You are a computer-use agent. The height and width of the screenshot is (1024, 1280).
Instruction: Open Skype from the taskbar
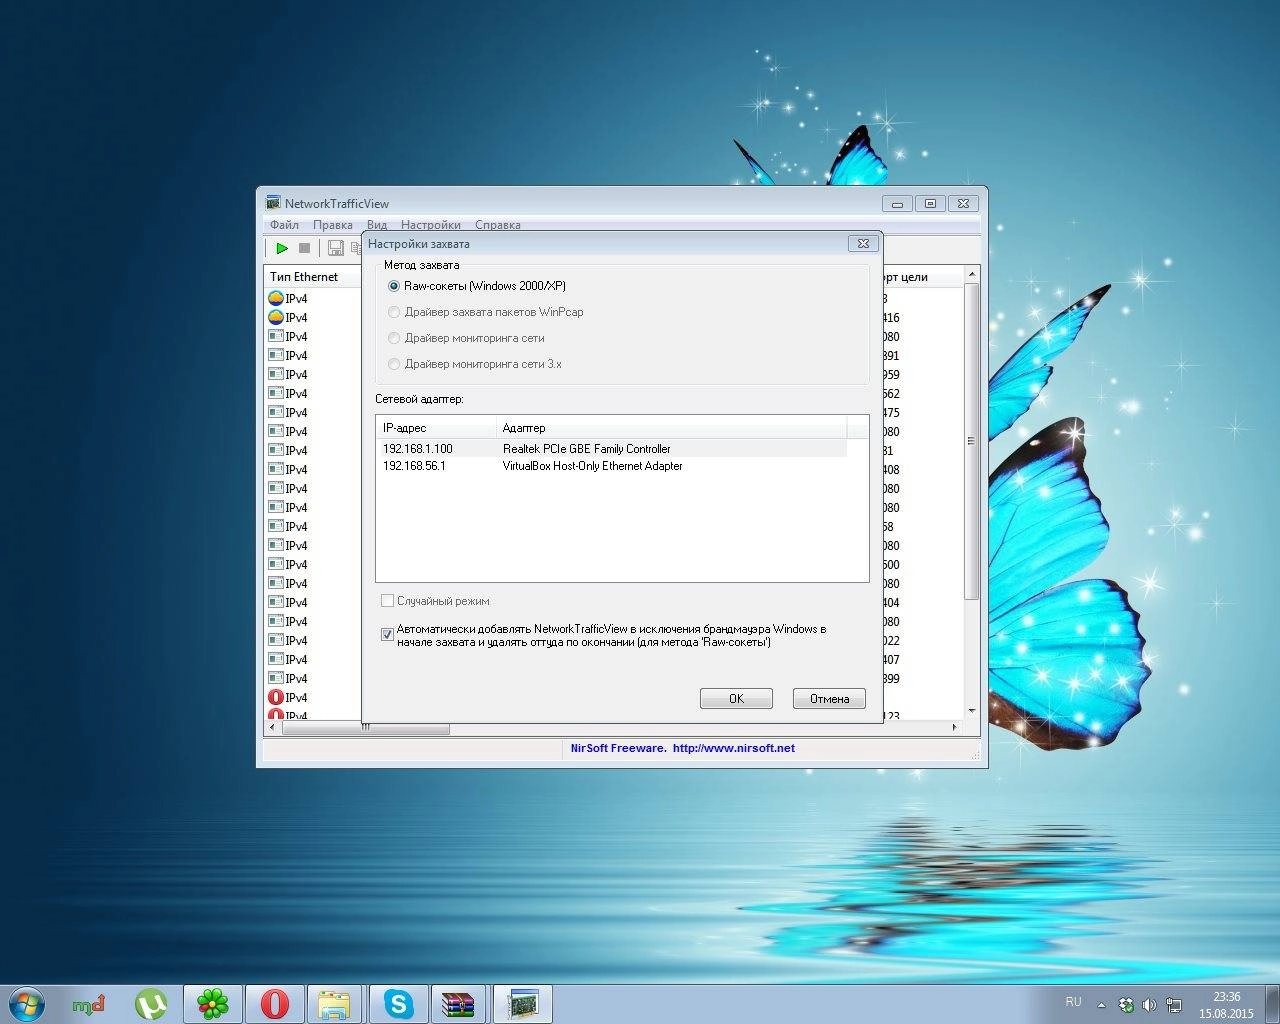click(399, 1004)
